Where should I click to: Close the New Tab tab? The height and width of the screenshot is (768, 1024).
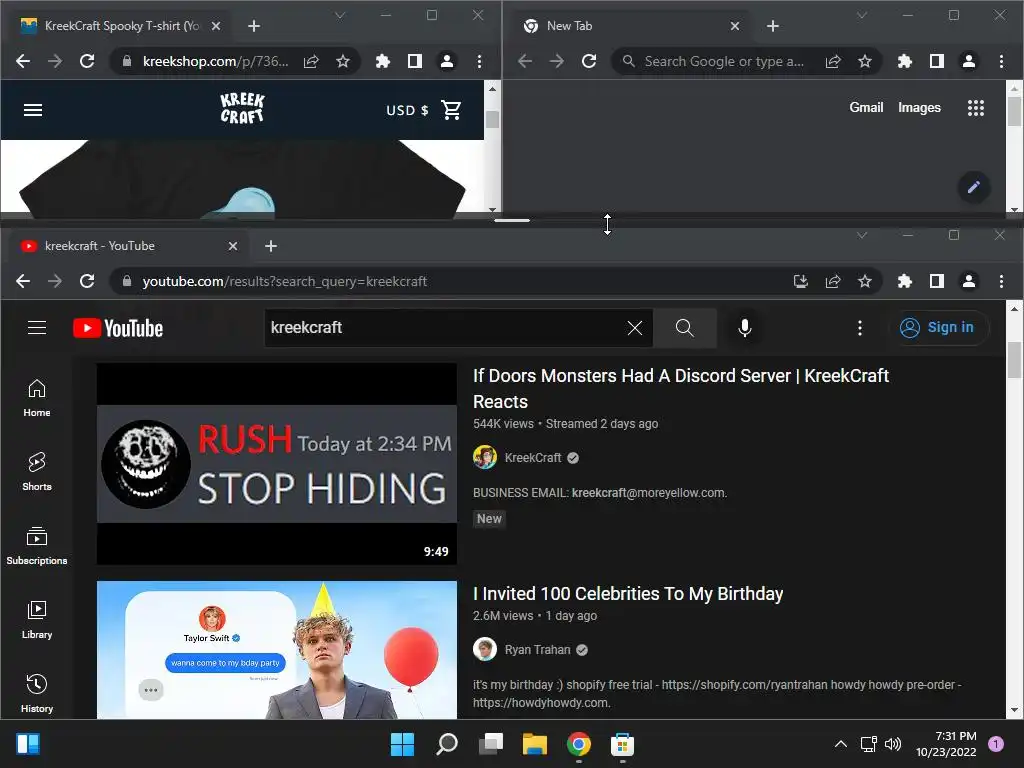pyautogui.click(x=735, y=26)
